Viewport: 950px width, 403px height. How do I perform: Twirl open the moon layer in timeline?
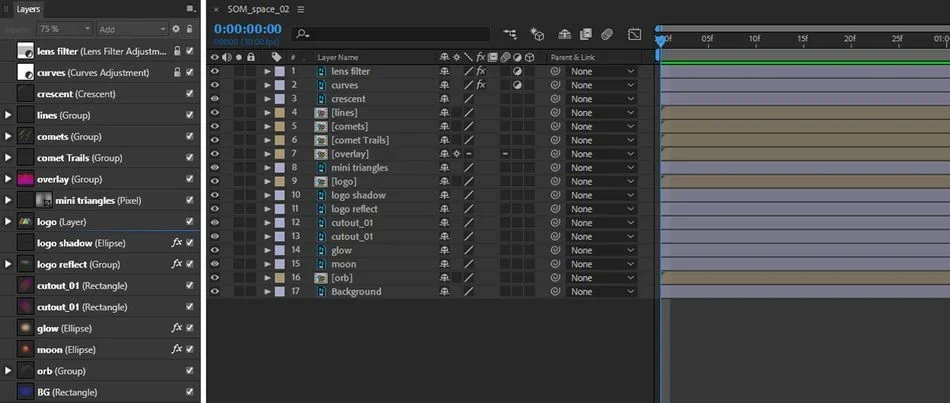(267, 264)
